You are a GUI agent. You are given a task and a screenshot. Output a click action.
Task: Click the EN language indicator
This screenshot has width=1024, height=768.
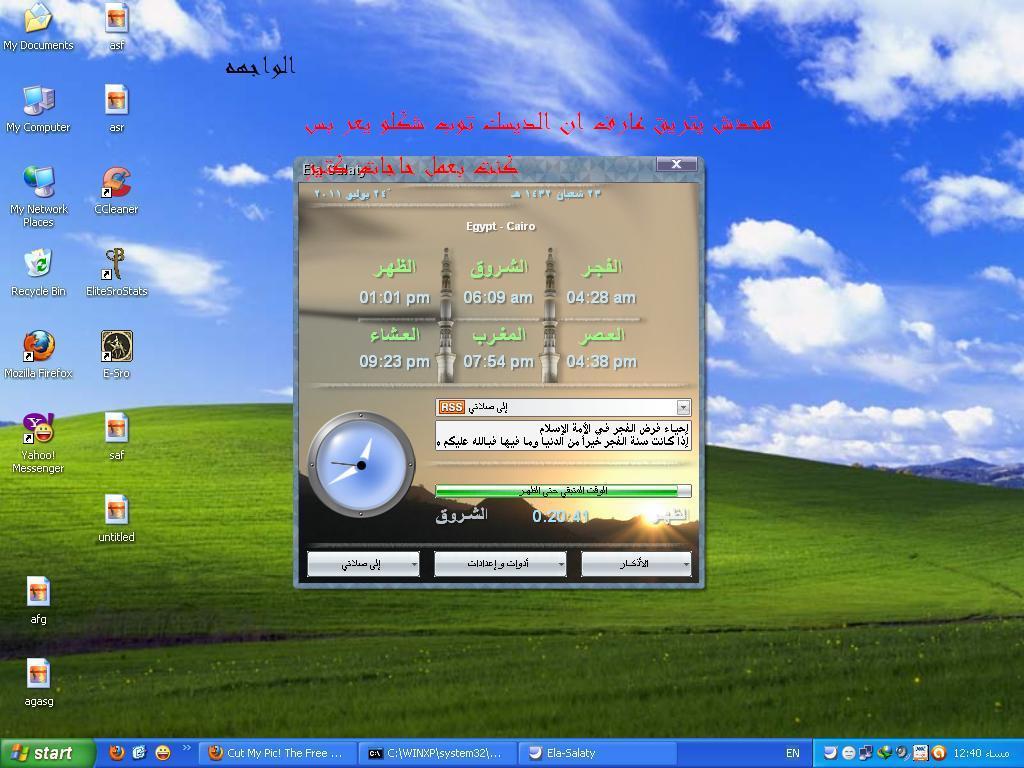[792, 753]
